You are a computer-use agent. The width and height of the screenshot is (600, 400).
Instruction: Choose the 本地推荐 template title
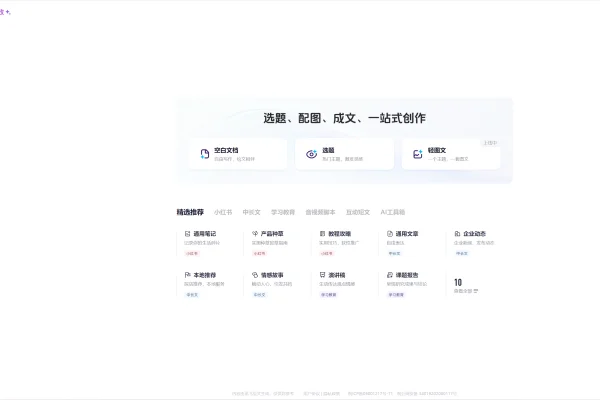coord(205,275)
